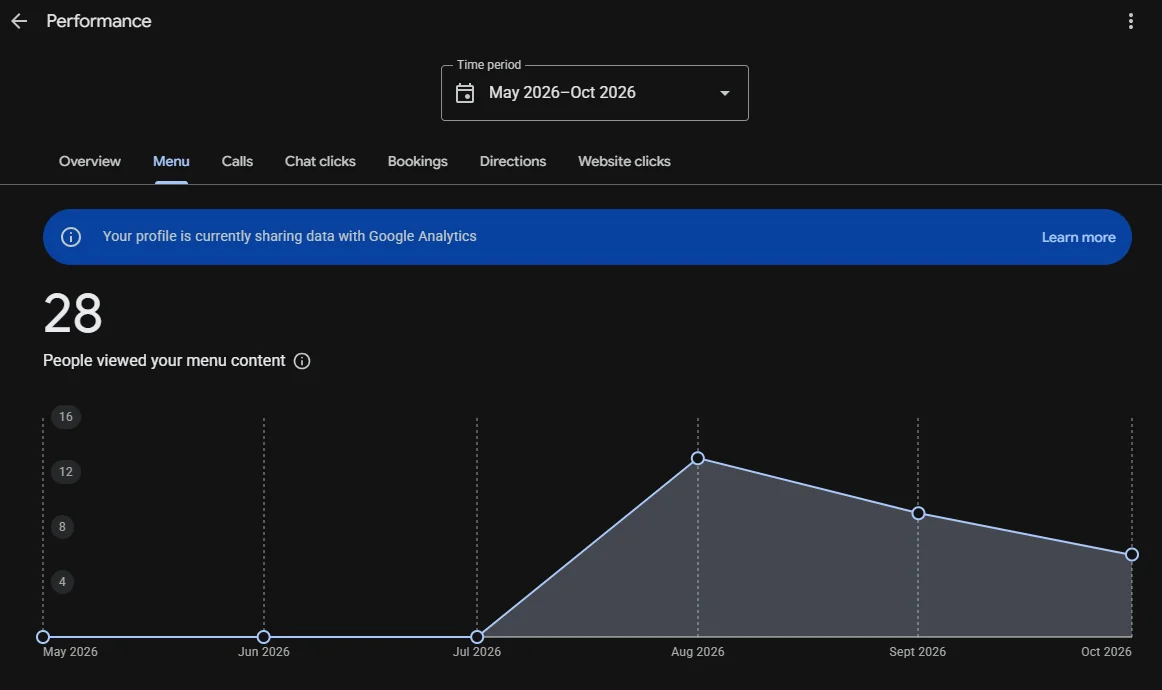
Task: Switch to the Website clicks tab
Action: (x=624, y=162)
